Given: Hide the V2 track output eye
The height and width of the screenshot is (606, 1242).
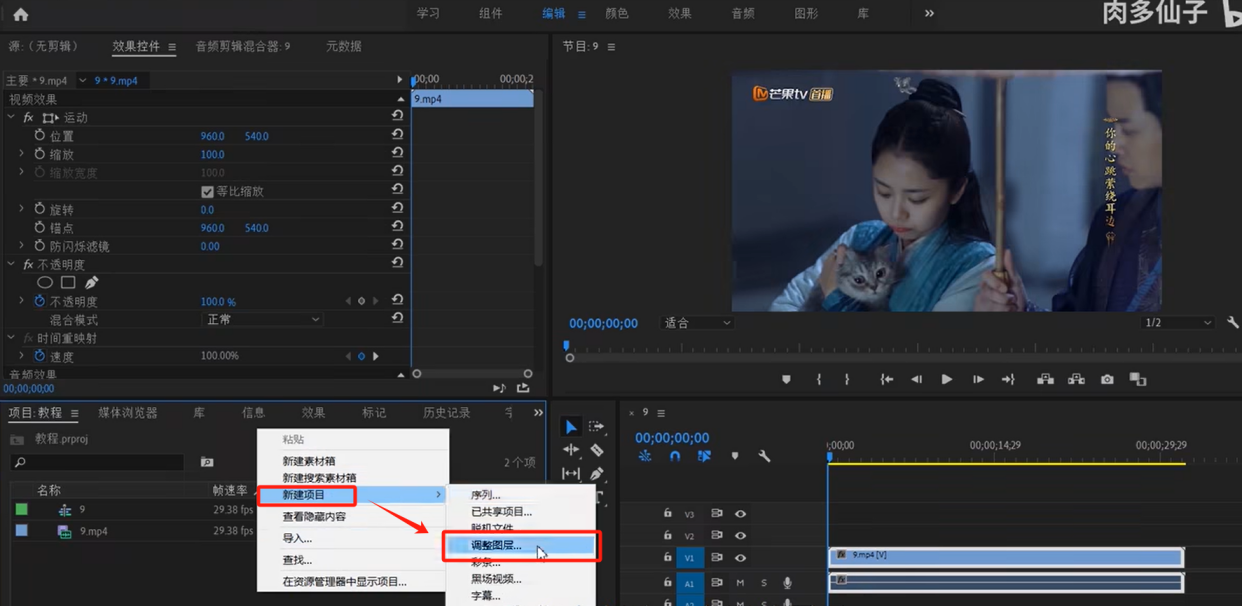Looking at the screenshot, I should click(740, 535).
